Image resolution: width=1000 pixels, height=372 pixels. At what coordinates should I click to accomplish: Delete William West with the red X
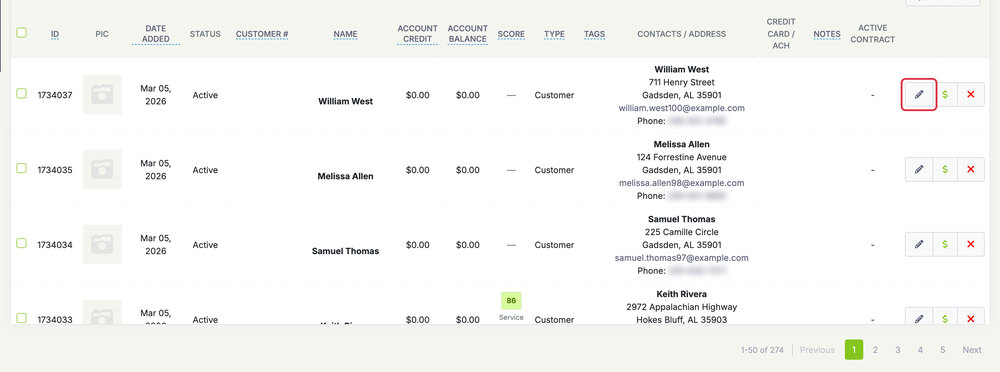(x=971, y=94)
